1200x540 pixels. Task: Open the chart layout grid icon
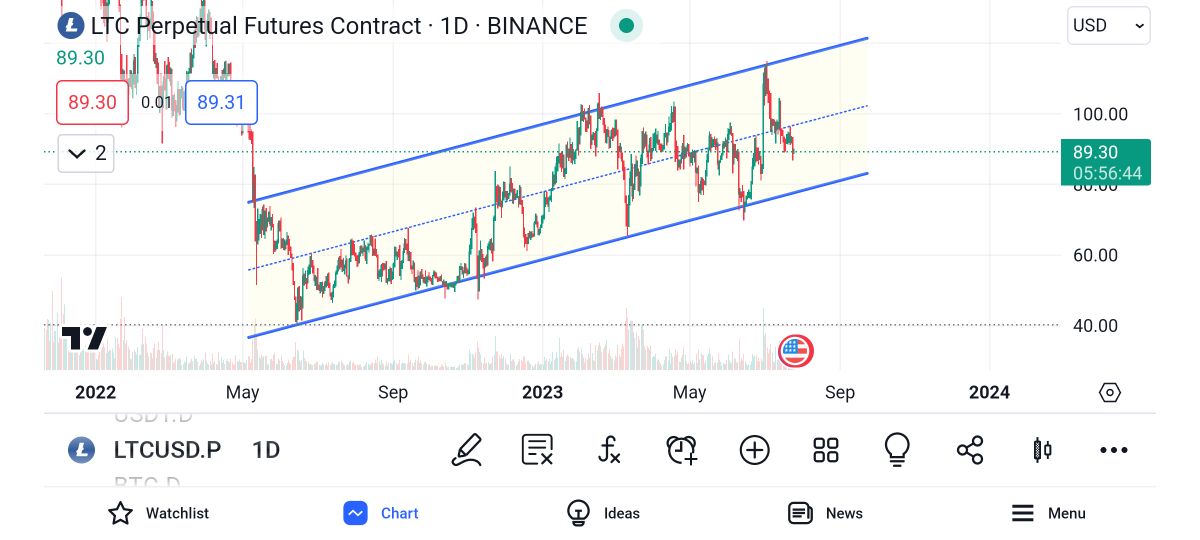tap(826, 450)
